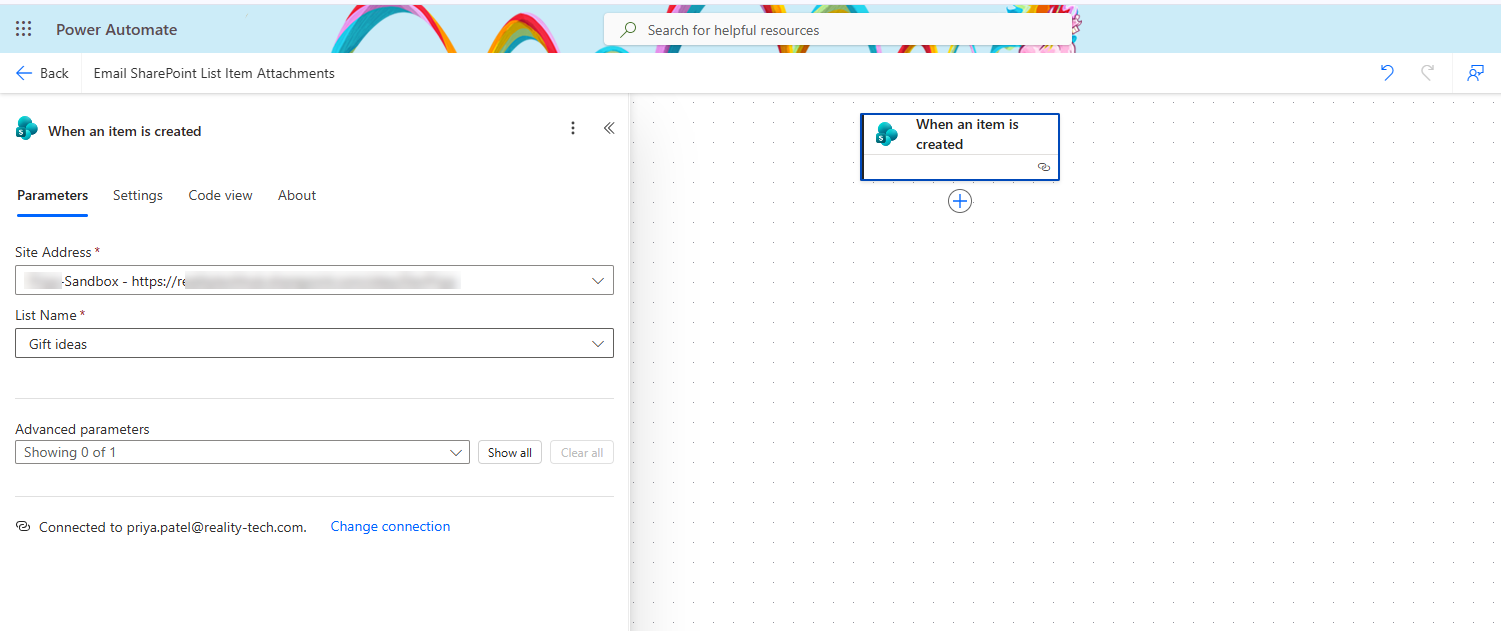This screenshot has width=1501, height=631.
Task: Redo the last change
Action: [x=1428, y=73]
